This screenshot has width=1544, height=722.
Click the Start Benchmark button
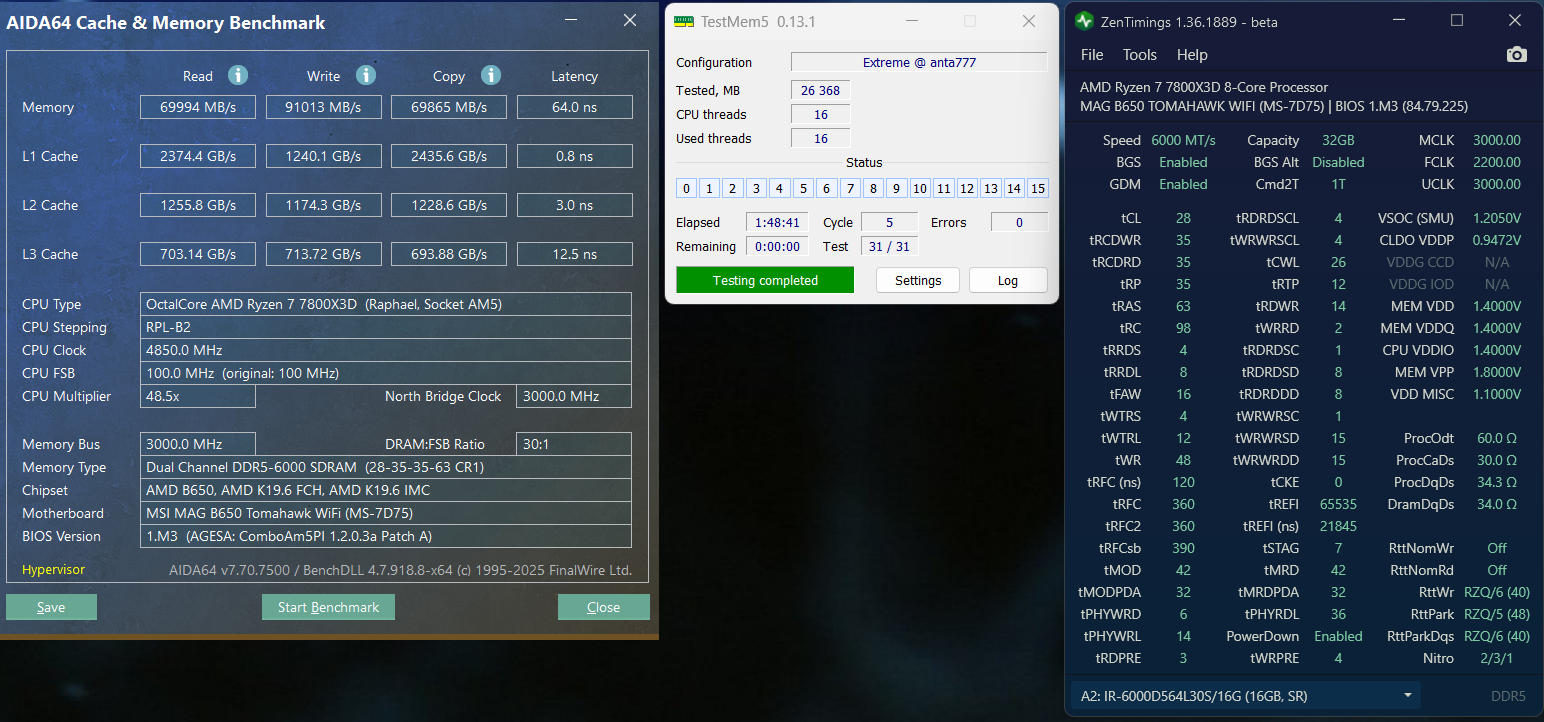(328, 607)
